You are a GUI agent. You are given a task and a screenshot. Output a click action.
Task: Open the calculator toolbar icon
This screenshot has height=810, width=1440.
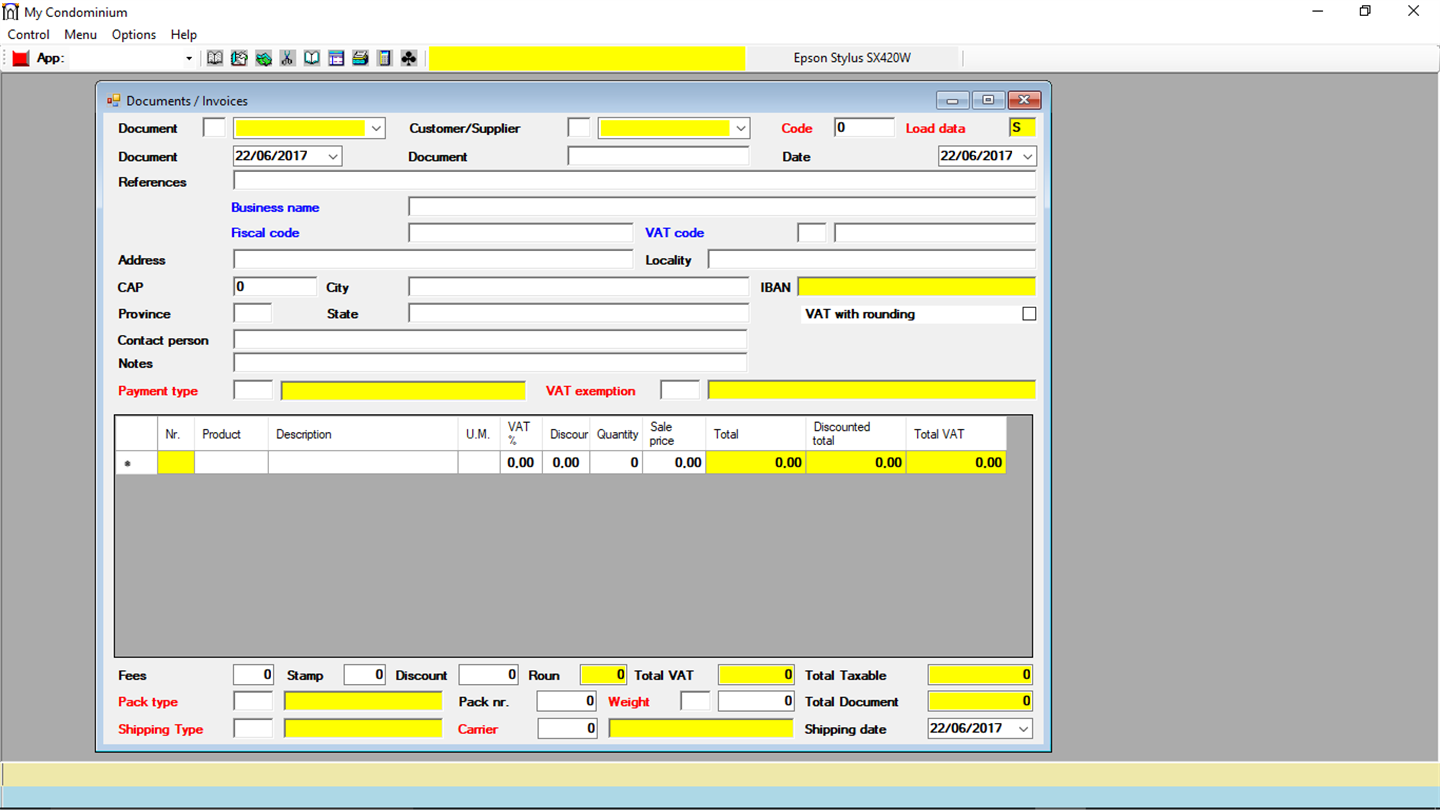384,58
